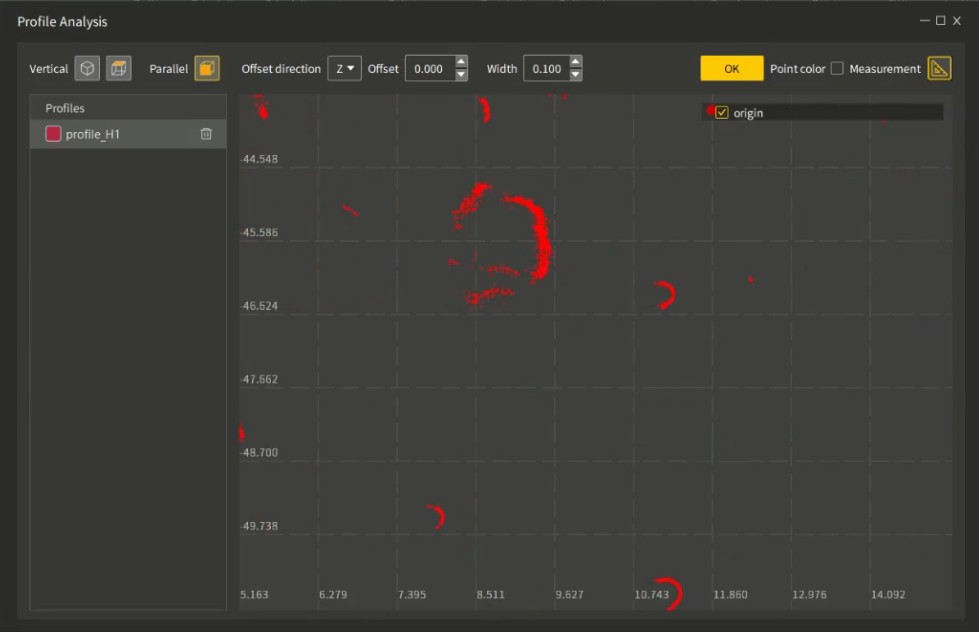This screenshot has height=632, width=979.
Task: Uncheck the origin legend checkbox
Action: (722, 112)
